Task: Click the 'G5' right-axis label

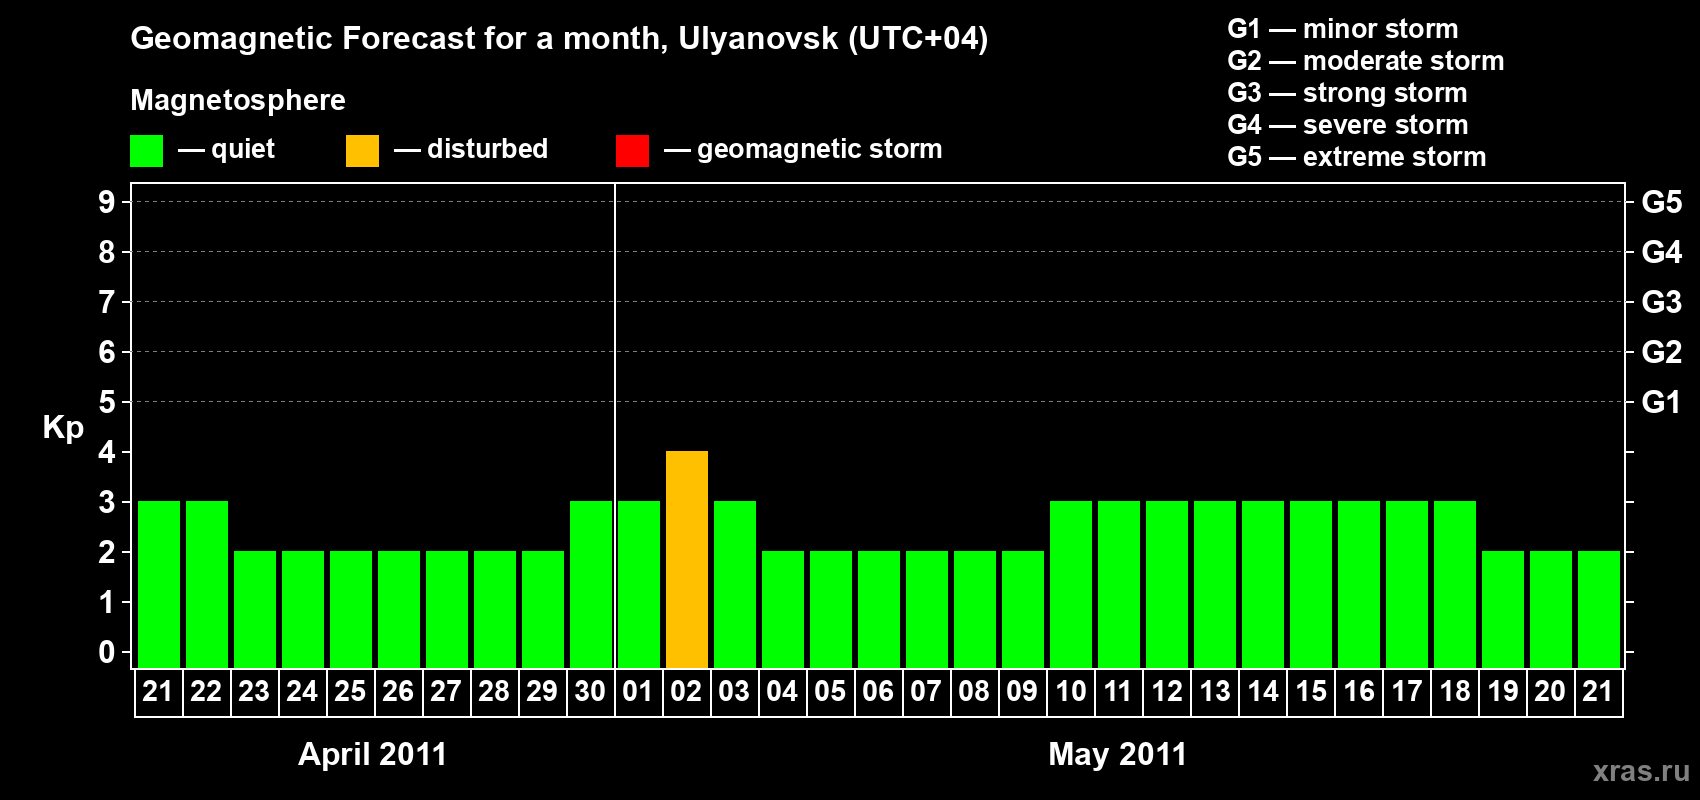Action: pyautogui.click(x=1662, y=202)
